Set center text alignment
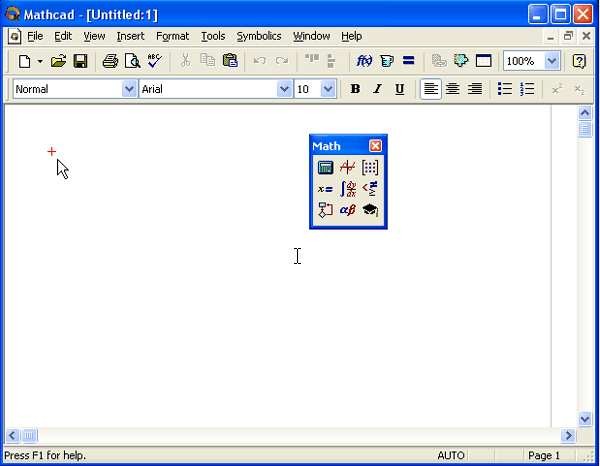This screenshot has height=466, width=600. pyautogui.click(x=453, y=89)
